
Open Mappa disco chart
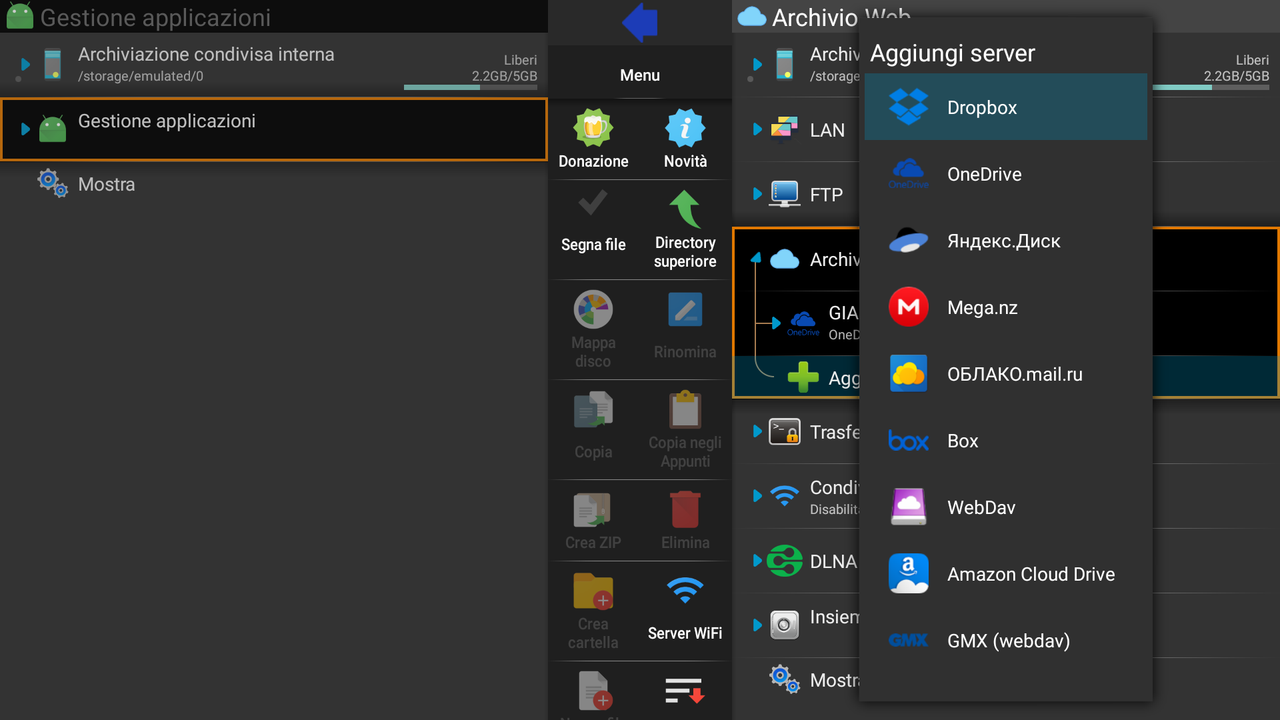point(593,310)
